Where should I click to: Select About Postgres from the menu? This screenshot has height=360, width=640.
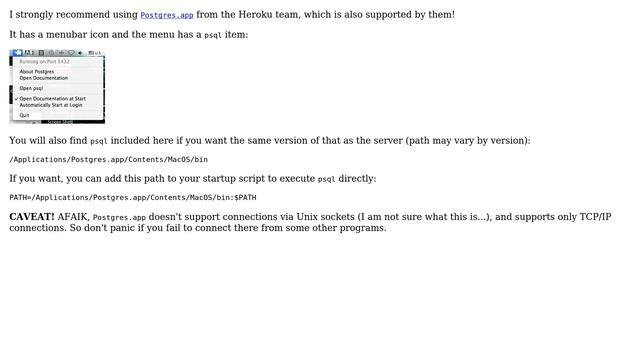(x=37, y=71)
